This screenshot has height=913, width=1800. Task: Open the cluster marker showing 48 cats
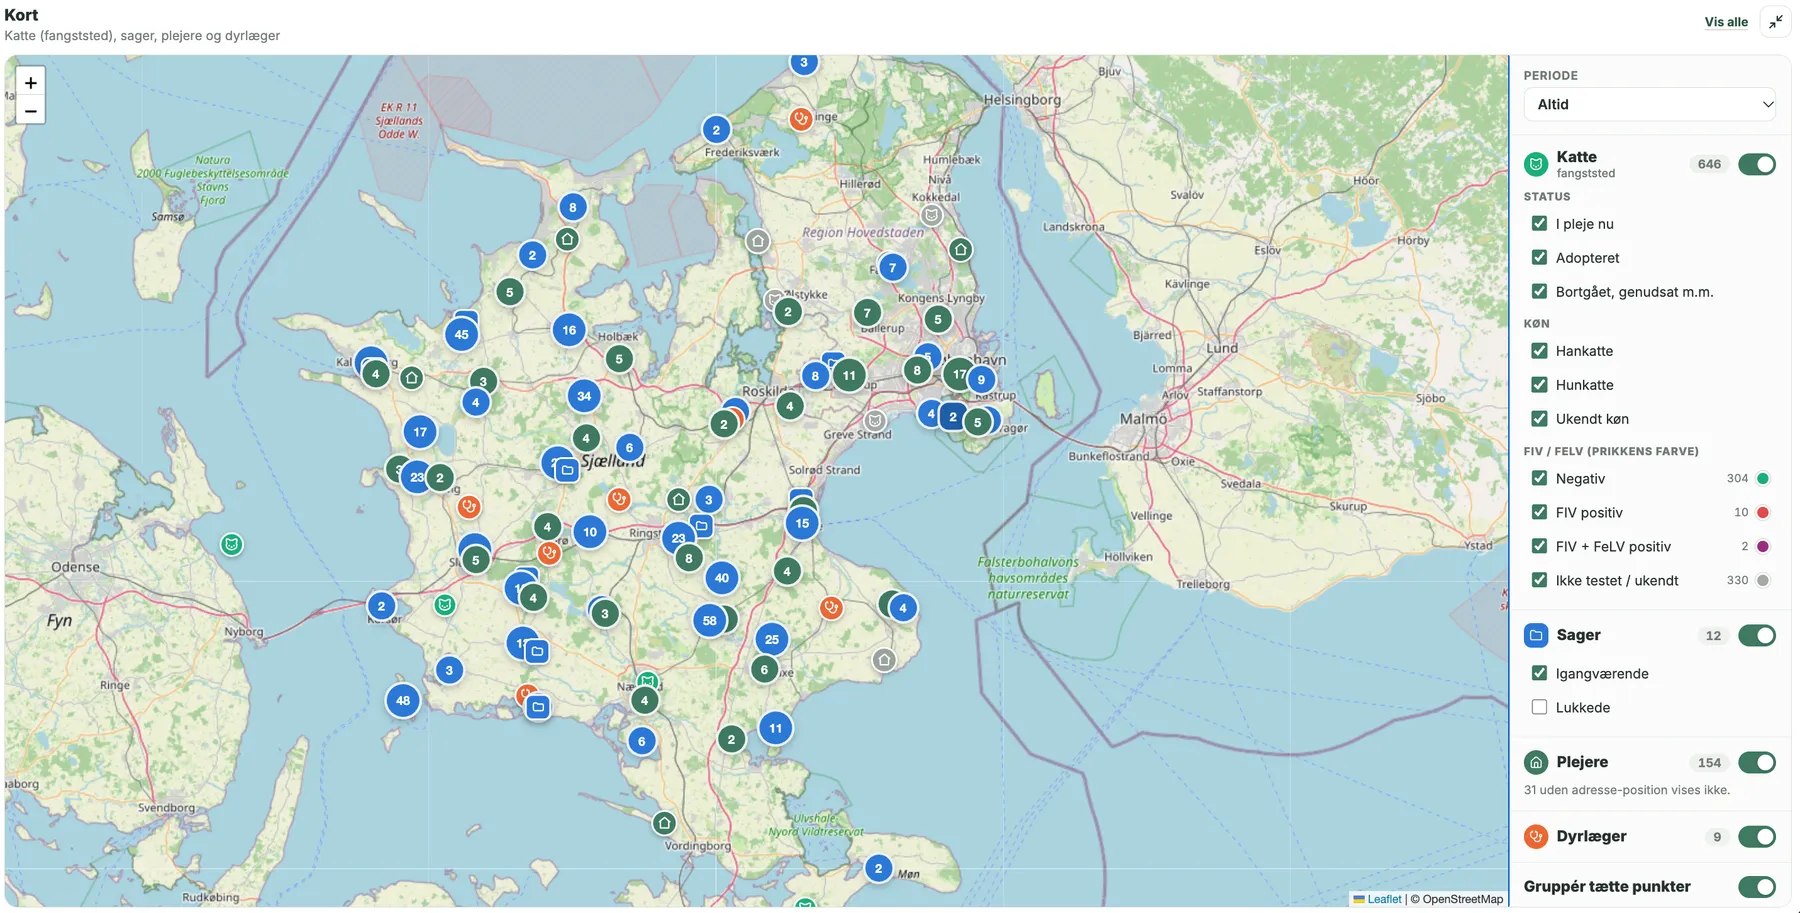pos(403,700)
